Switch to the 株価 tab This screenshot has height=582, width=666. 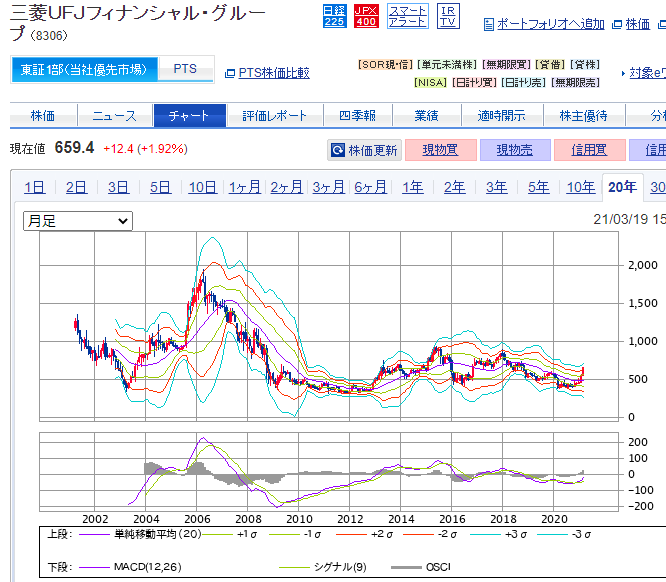[43, 116]
